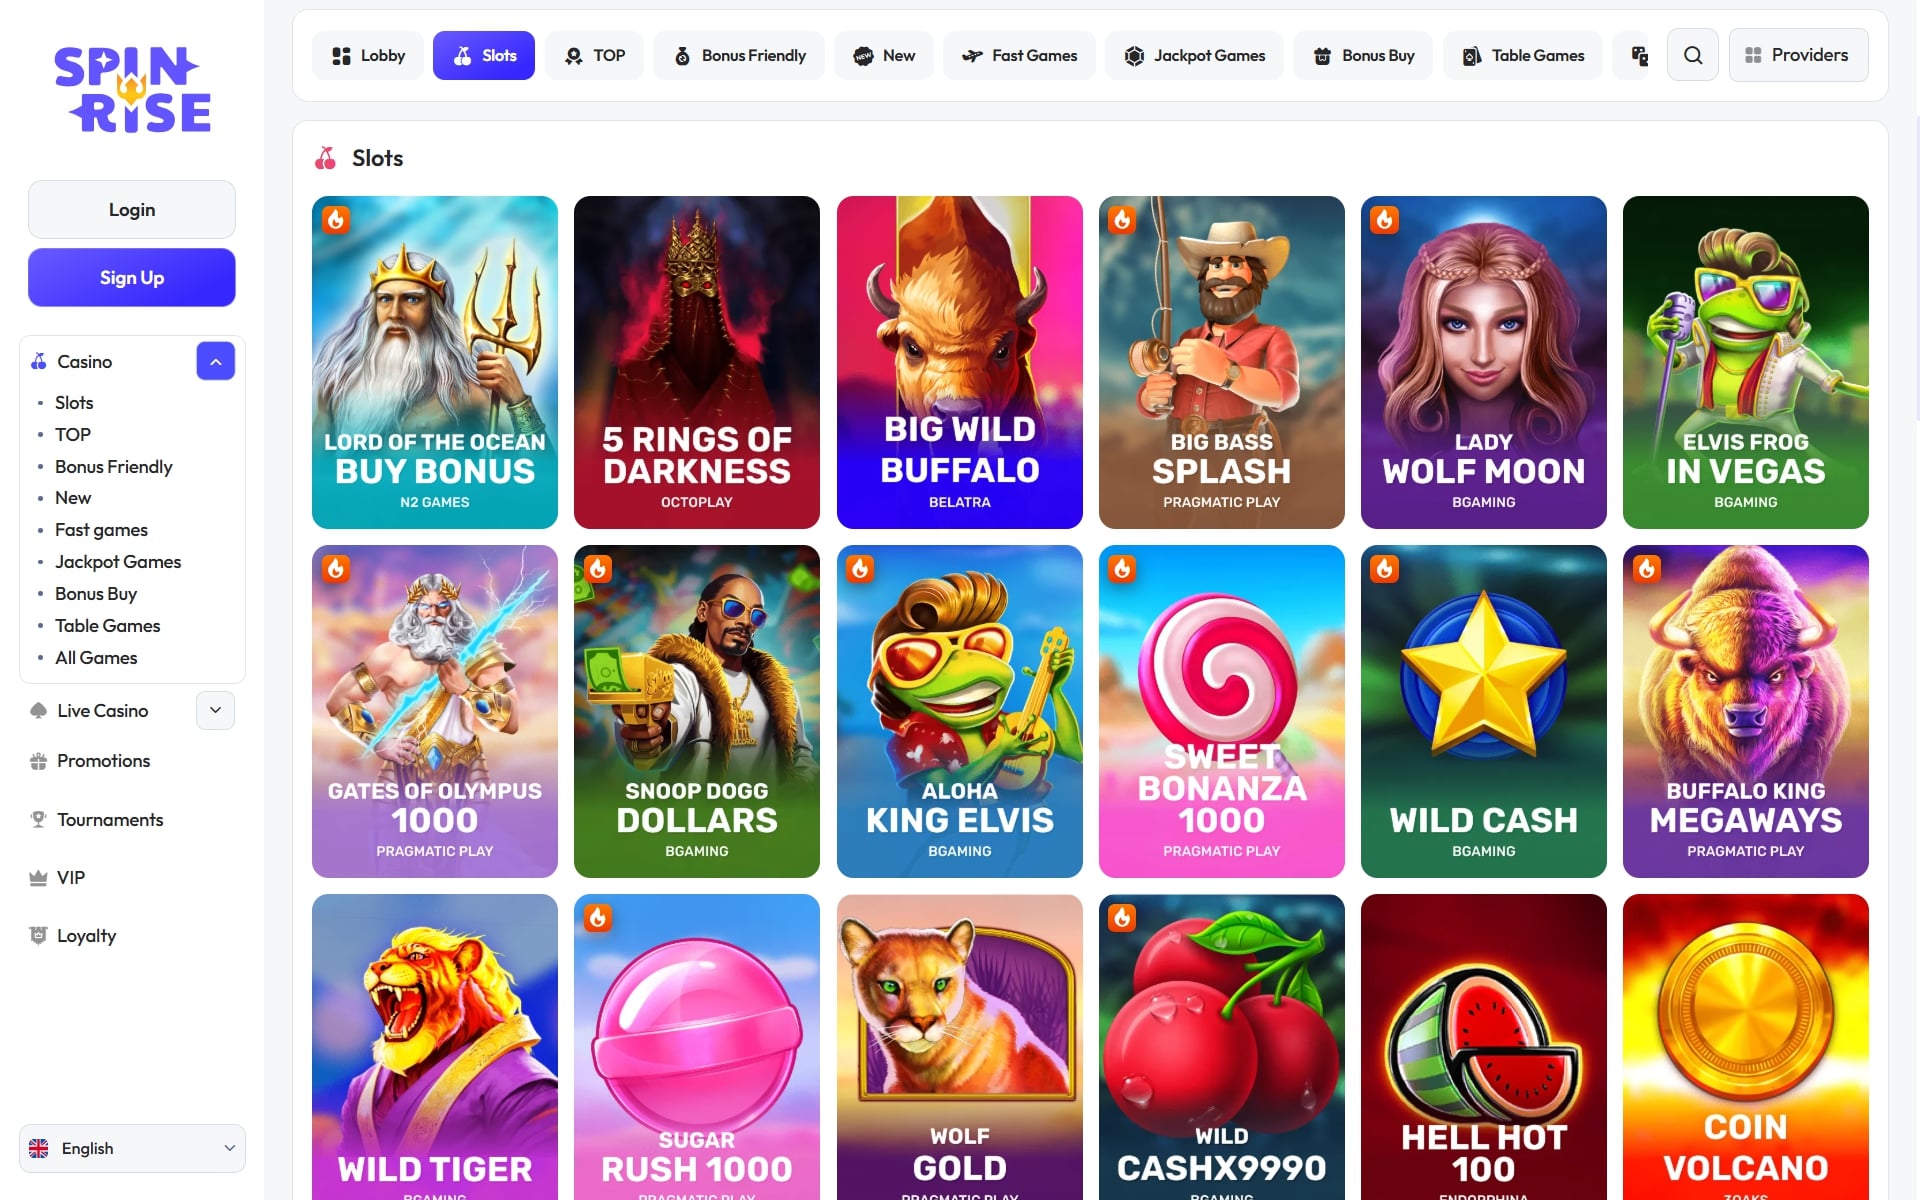Image resolution: width=1920 pixels, height=1200 pixels.
Task: Click the crown VIP icon in sidebar
Action: pos(38,878)
